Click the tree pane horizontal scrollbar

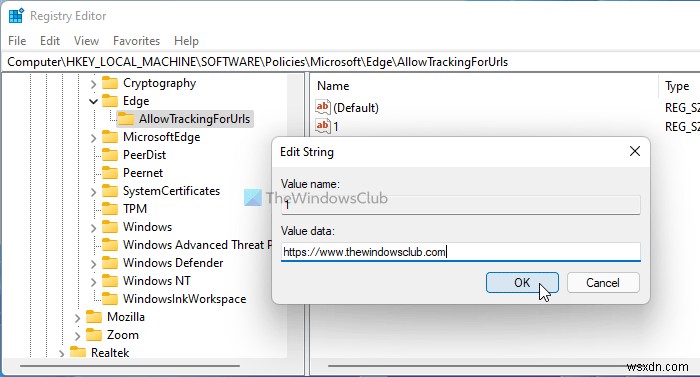[x=130, y=366]
